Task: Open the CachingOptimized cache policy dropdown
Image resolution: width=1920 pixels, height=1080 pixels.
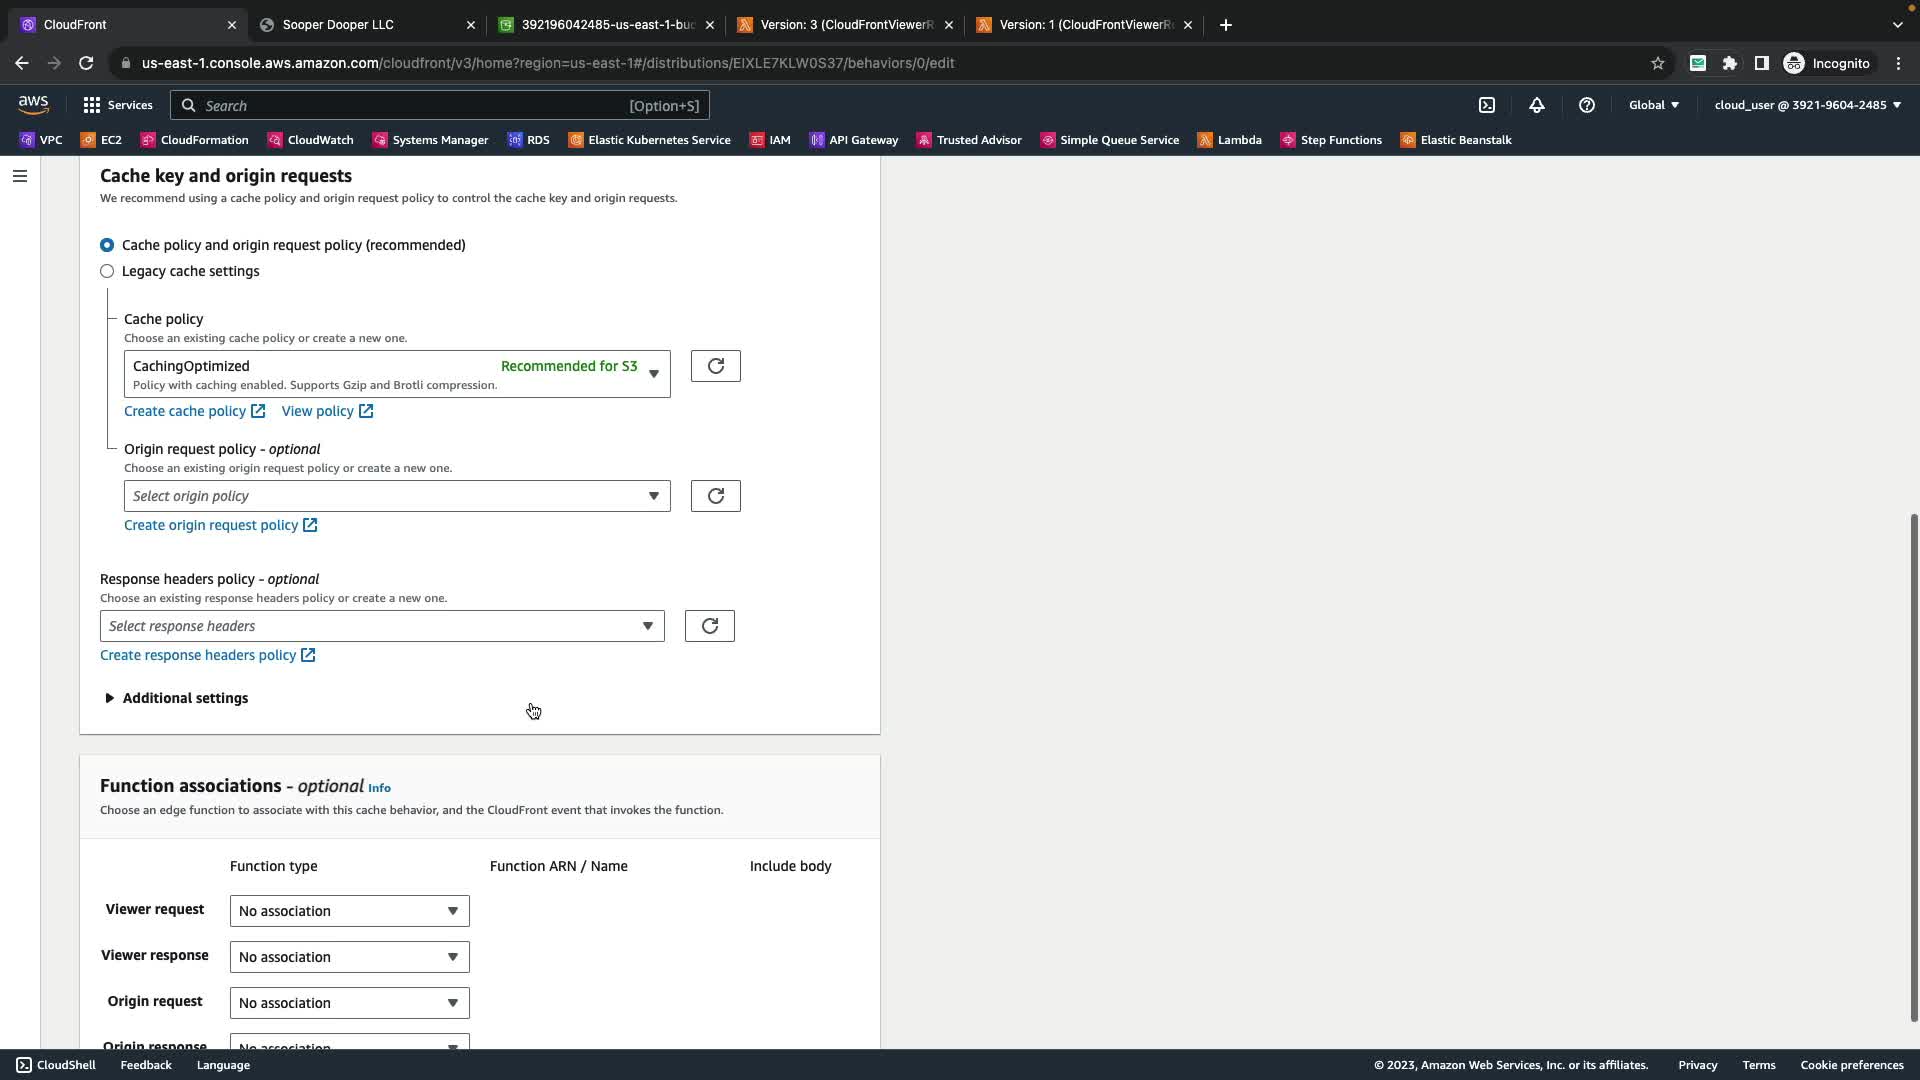Action: (x=397, y=374)
